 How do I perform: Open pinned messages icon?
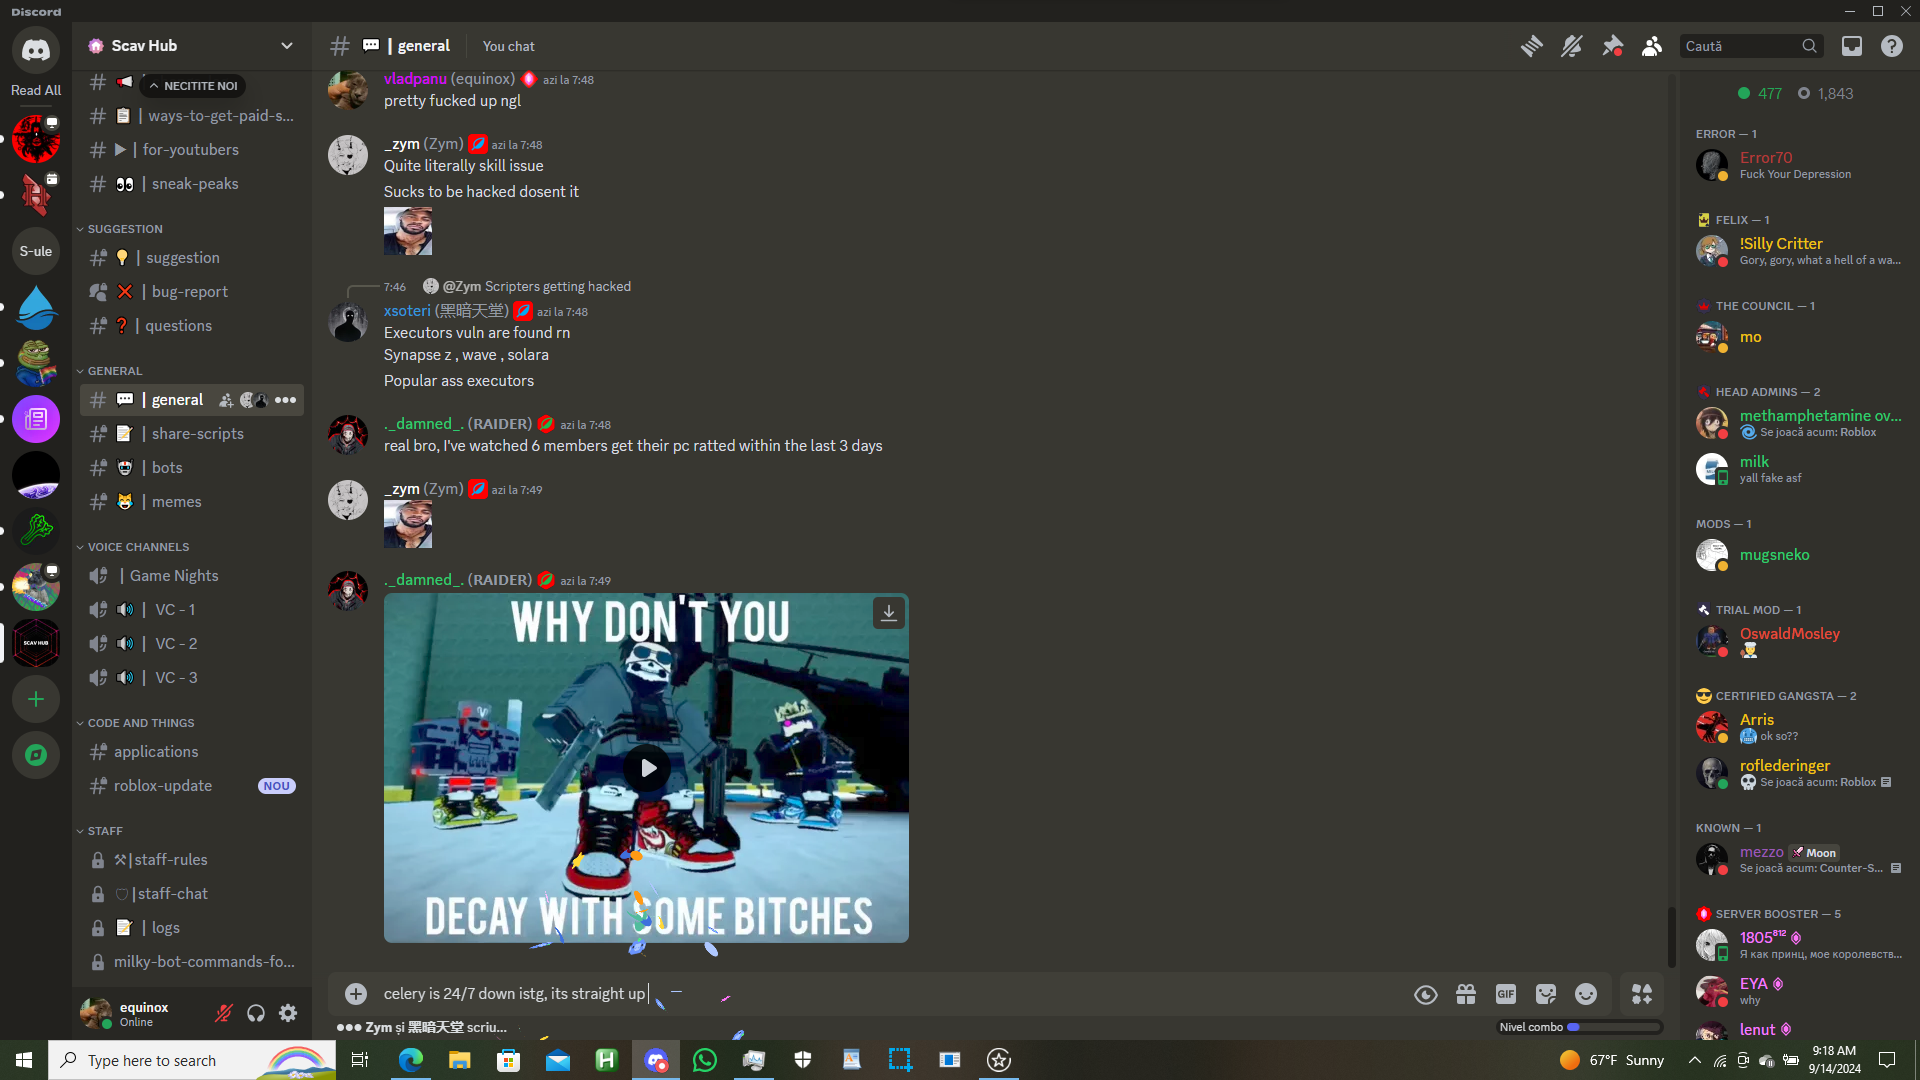click(1612, 46)
